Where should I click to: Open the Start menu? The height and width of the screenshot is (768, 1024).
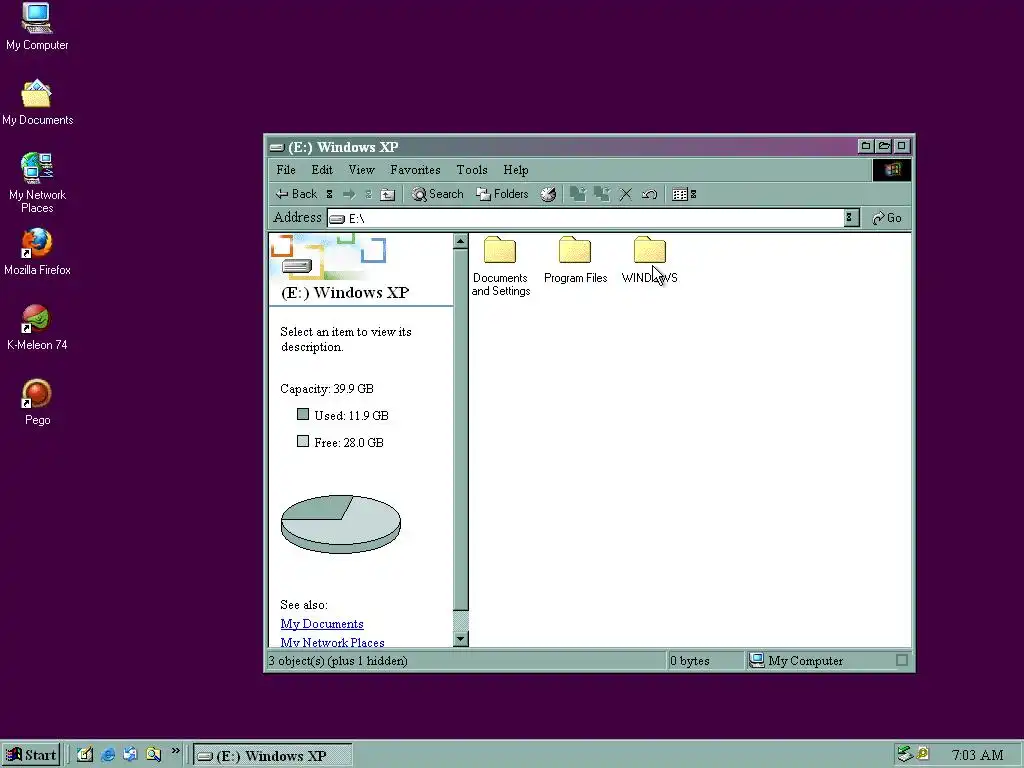tap(31, 756)
